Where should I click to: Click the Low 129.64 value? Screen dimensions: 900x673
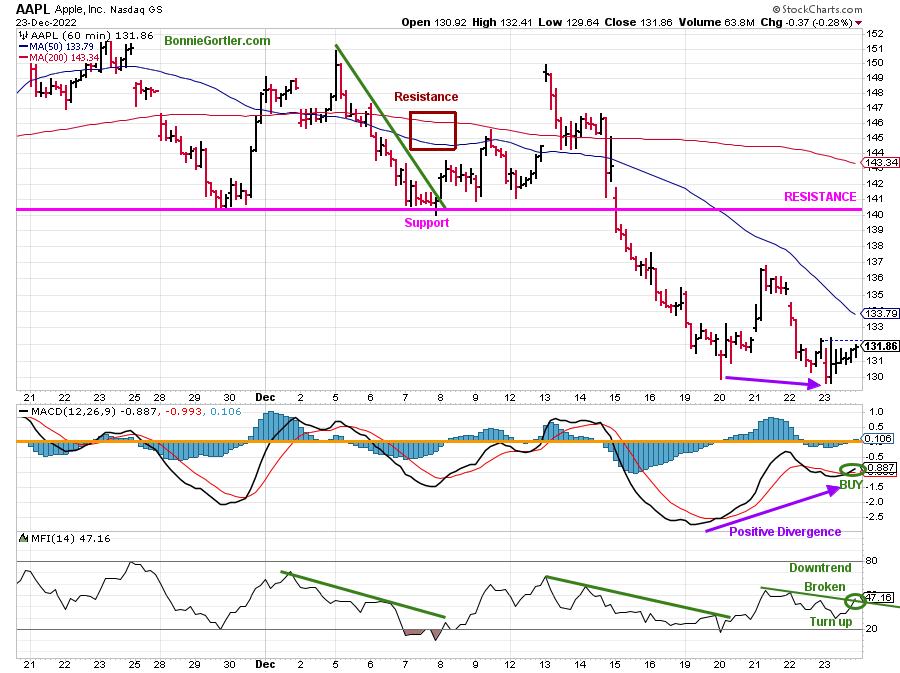pyautogui.click(x=568, y=22)
